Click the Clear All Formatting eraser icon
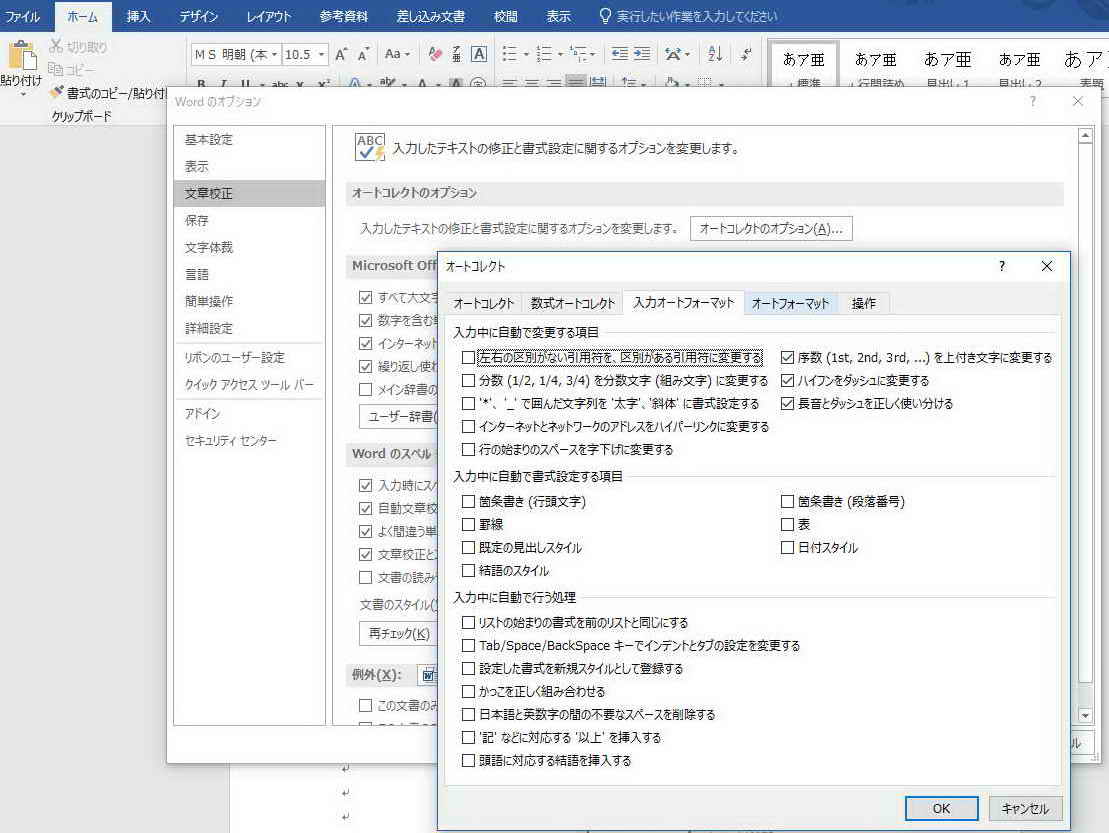Image resolution: width=1109 pixels, height=833 pixels. pyautogui.click(x=435, y=54)
